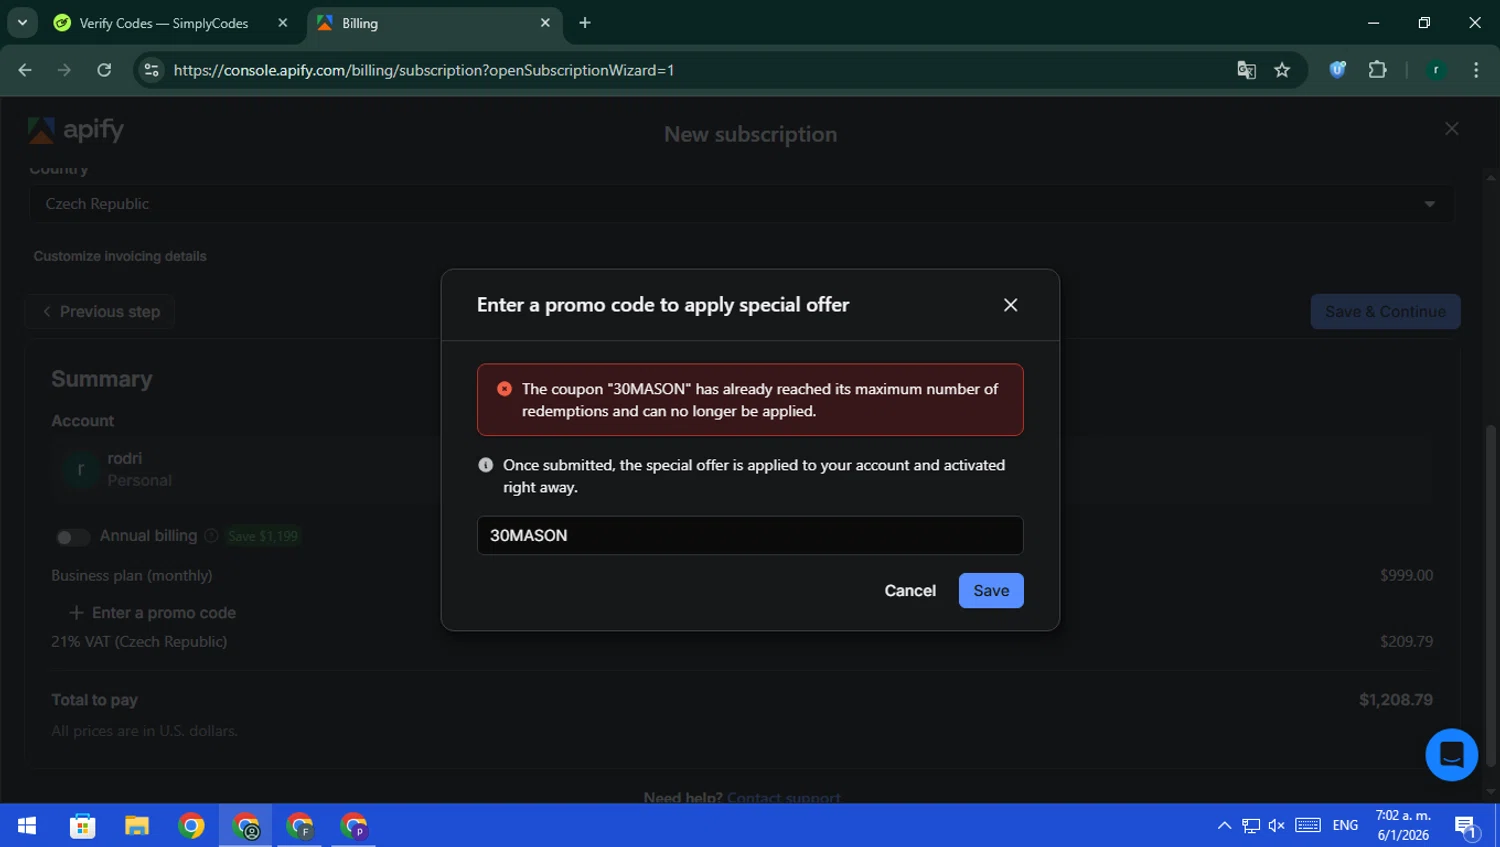
Task: Click the translate page icon
Action: click(x=1246, y=70)
